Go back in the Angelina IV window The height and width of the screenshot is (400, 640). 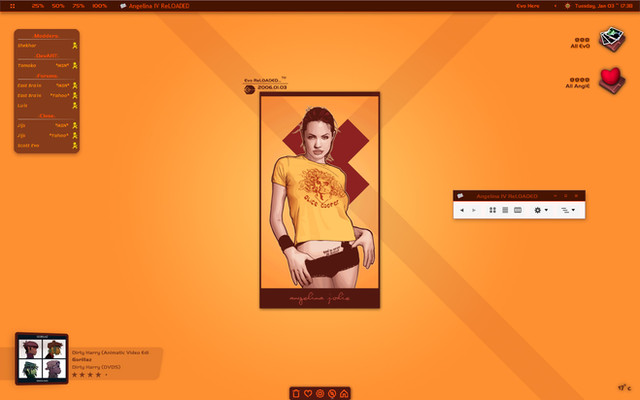tap(462, 210)
